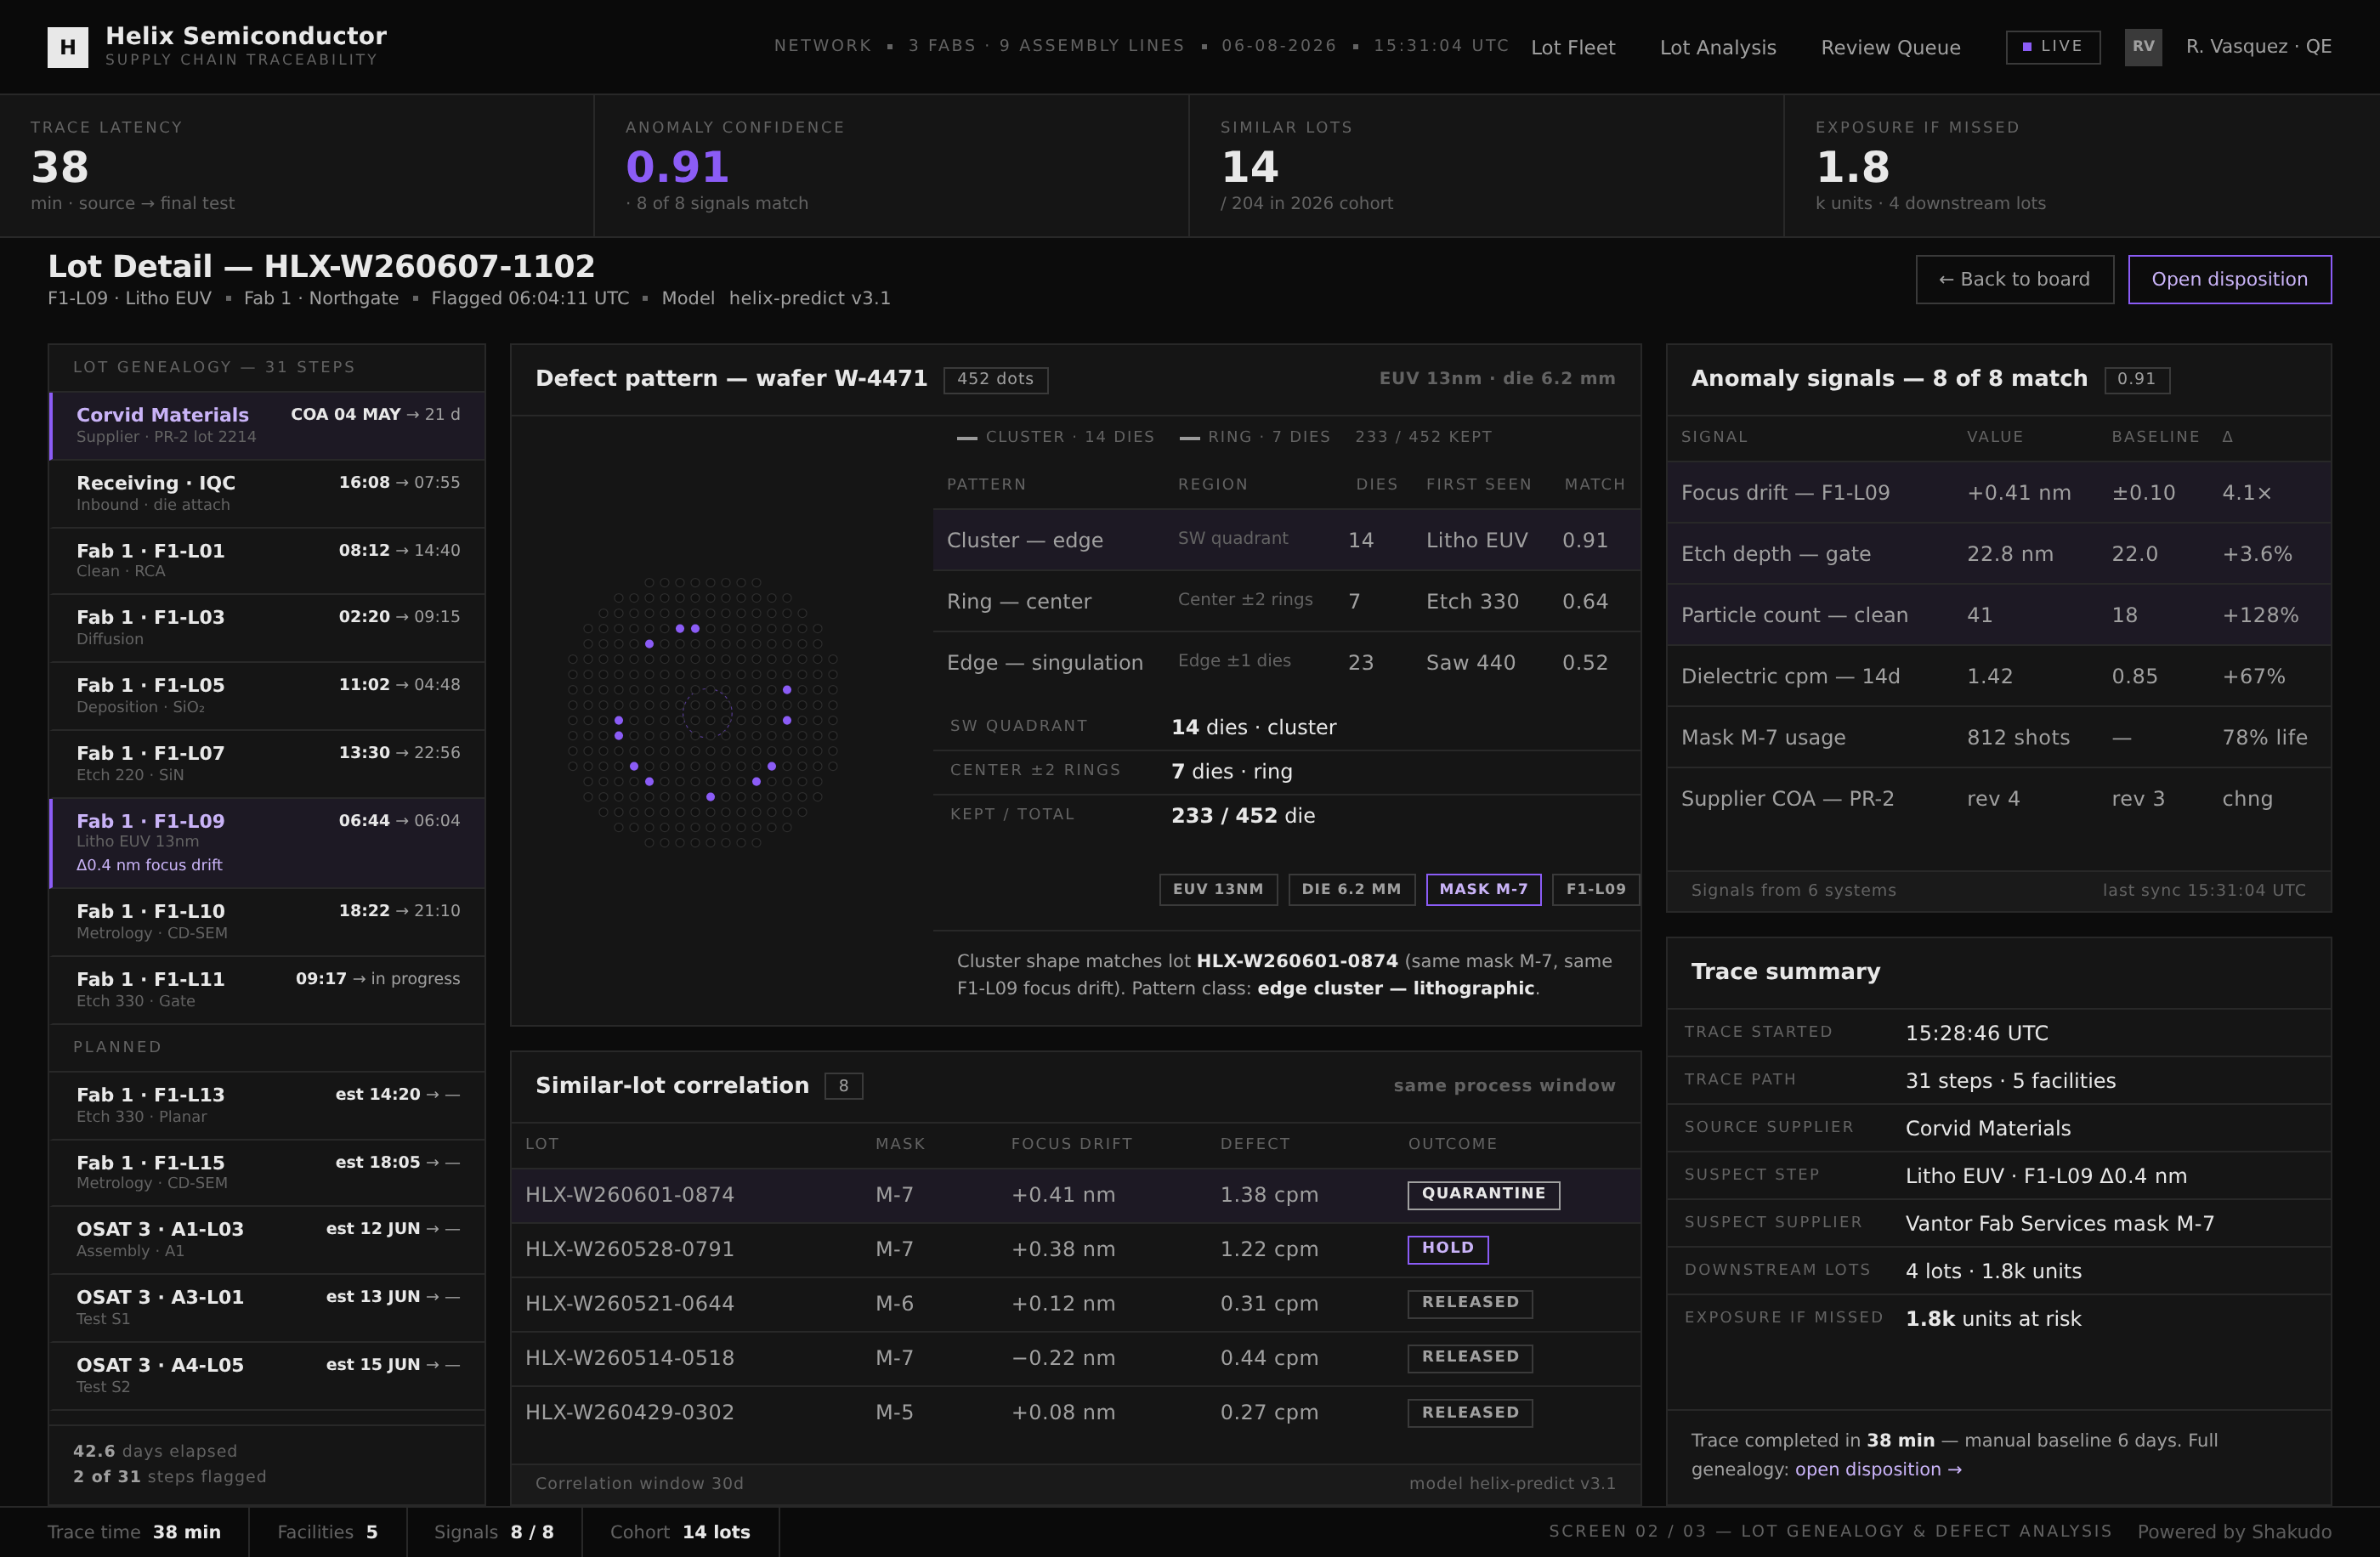Click the Helix H logo icon

click(x=67, y=47)
